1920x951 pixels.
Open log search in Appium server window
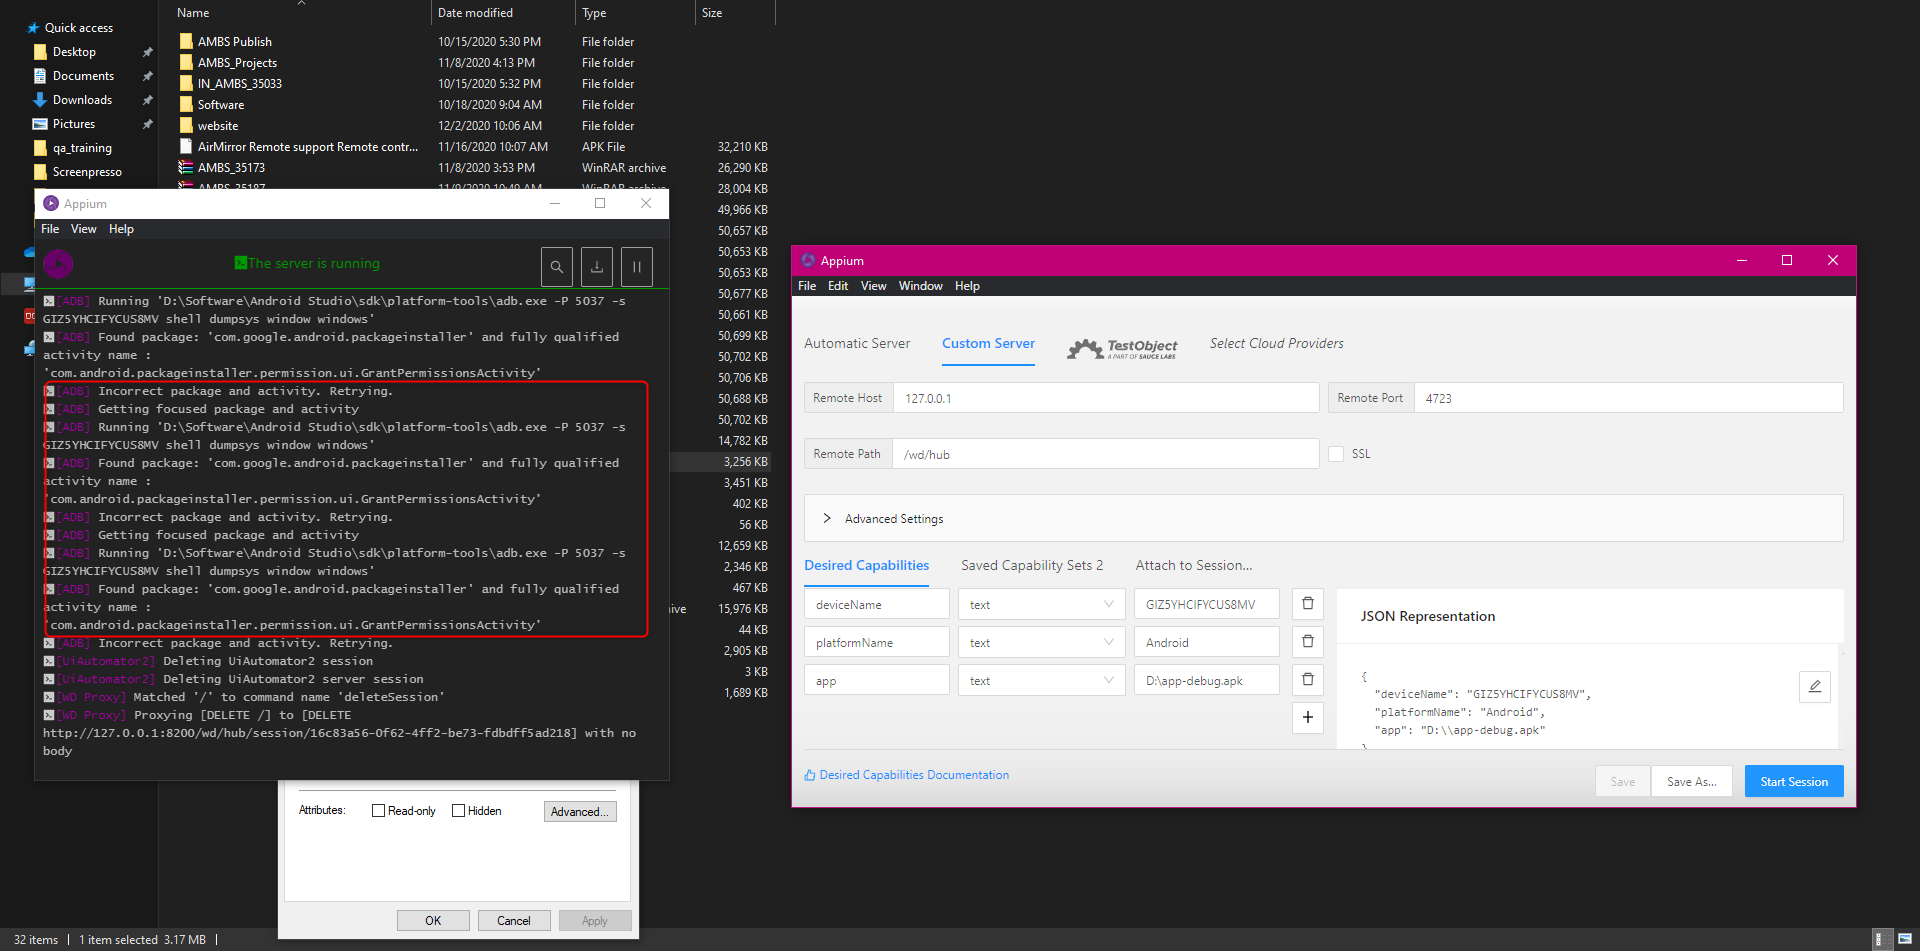pyautogui.click(x=557, y=266)
